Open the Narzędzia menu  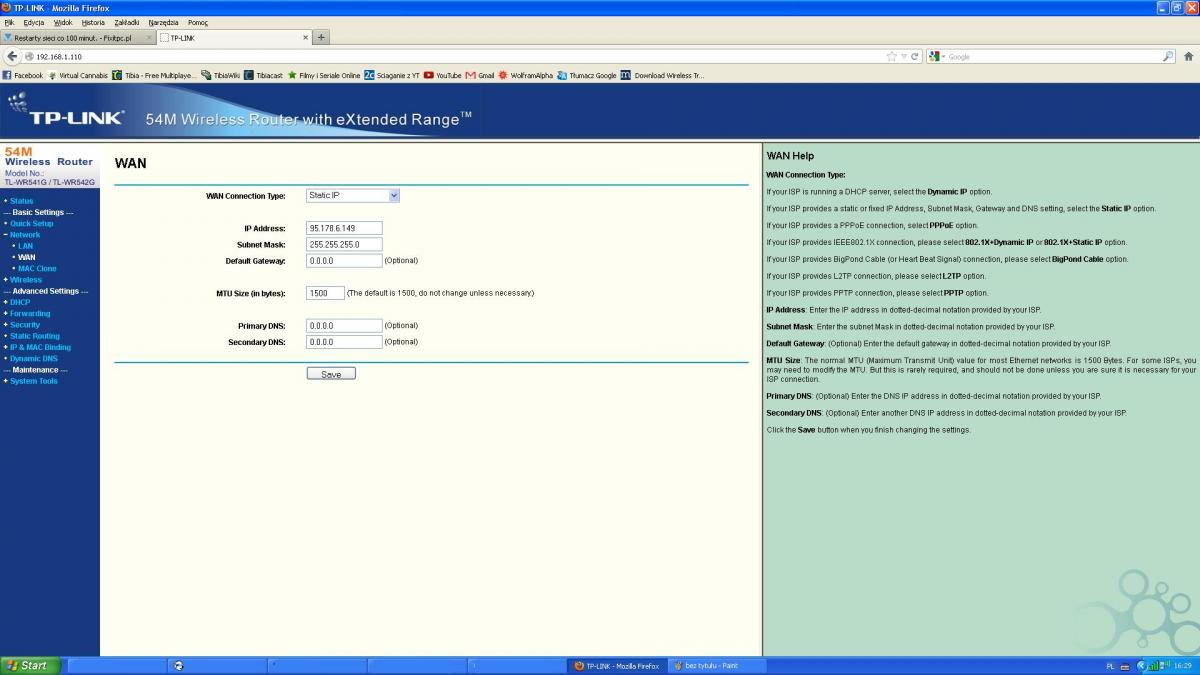pos(163,22)
